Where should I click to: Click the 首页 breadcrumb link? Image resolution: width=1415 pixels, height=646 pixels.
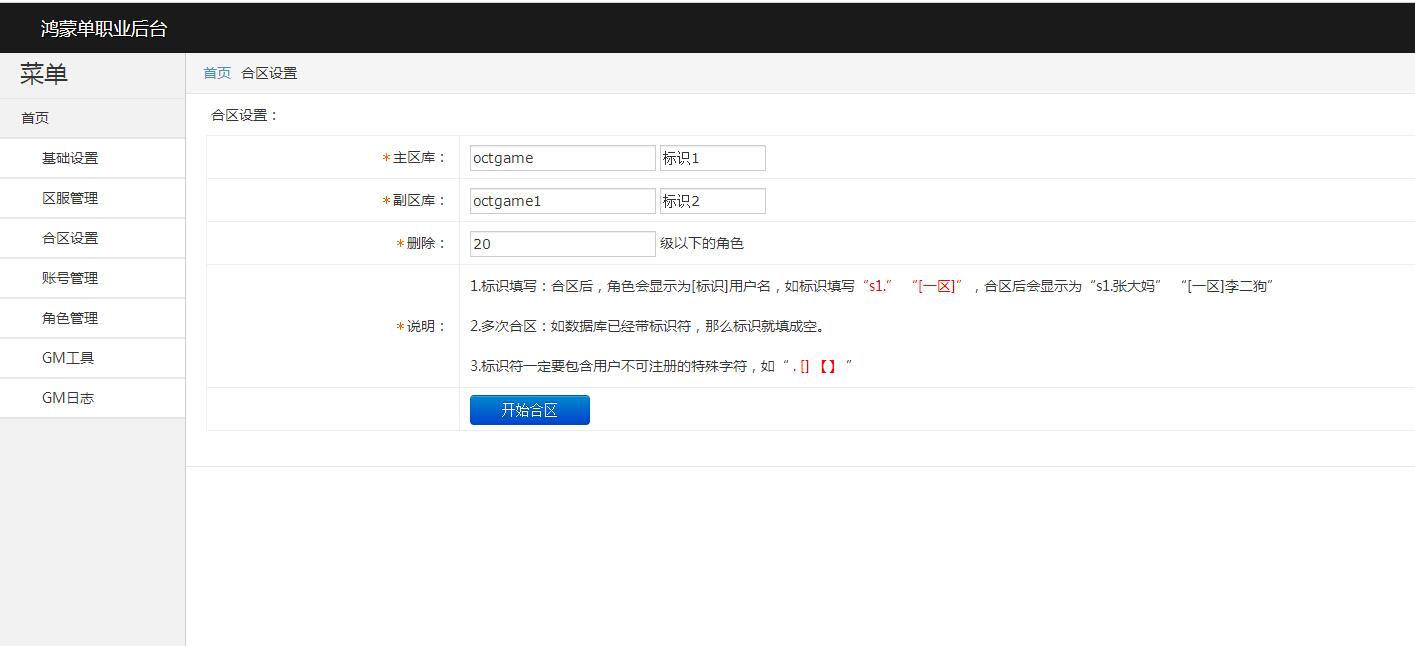[217, 73]
